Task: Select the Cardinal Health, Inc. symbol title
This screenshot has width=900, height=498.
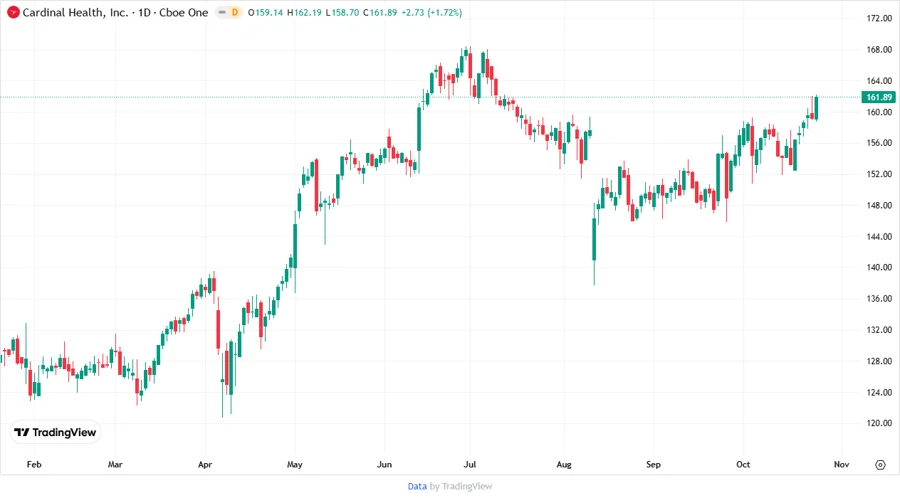Action: point(75,13)
